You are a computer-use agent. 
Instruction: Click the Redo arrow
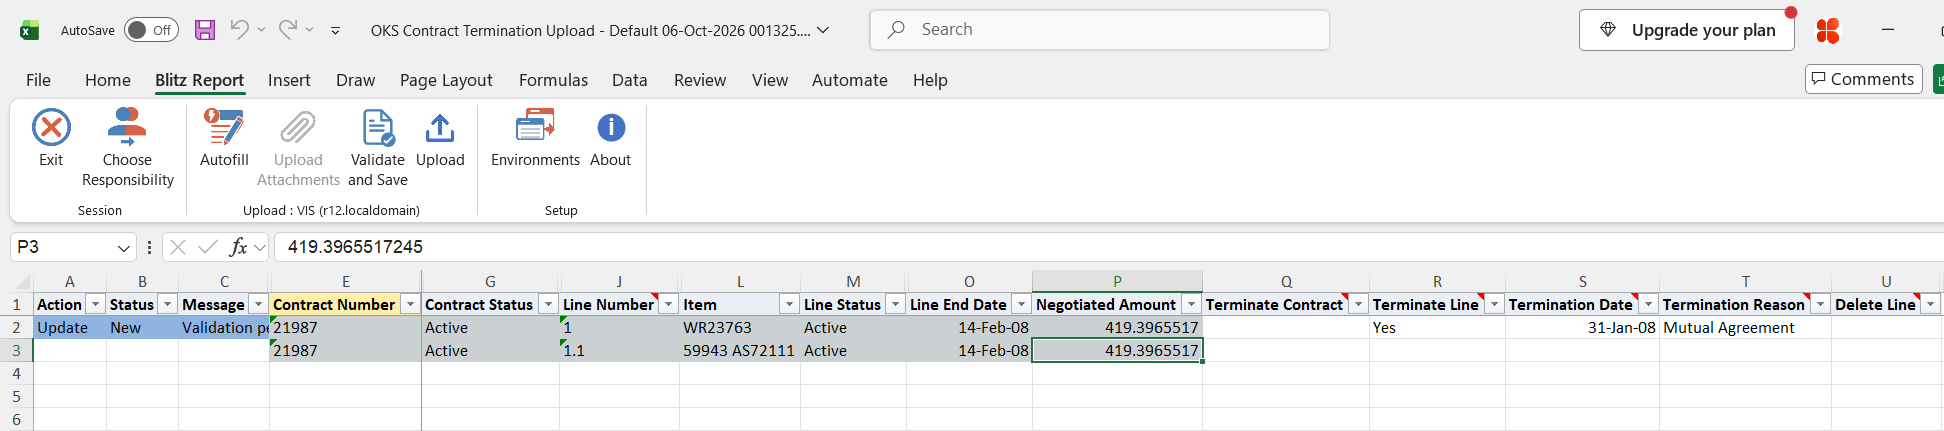(x=287, y=30)
